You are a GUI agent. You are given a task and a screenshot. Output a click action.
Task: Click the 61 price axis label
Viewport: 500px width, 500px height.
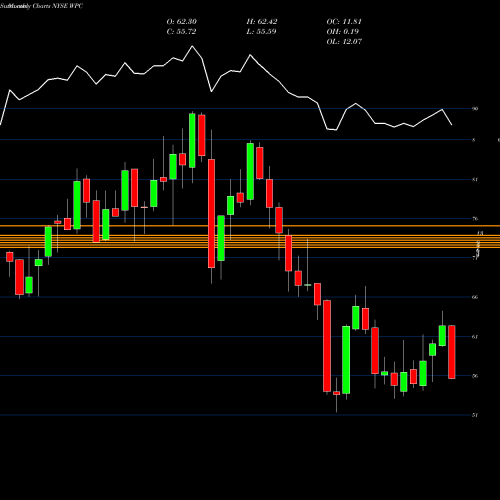(475, 337)
